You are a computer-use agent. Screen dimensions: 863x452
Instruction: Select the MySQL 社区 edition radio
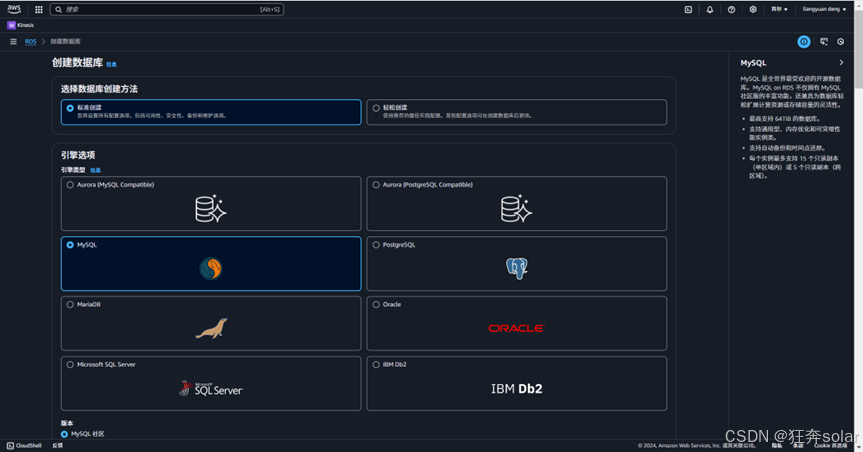point(64,434)
